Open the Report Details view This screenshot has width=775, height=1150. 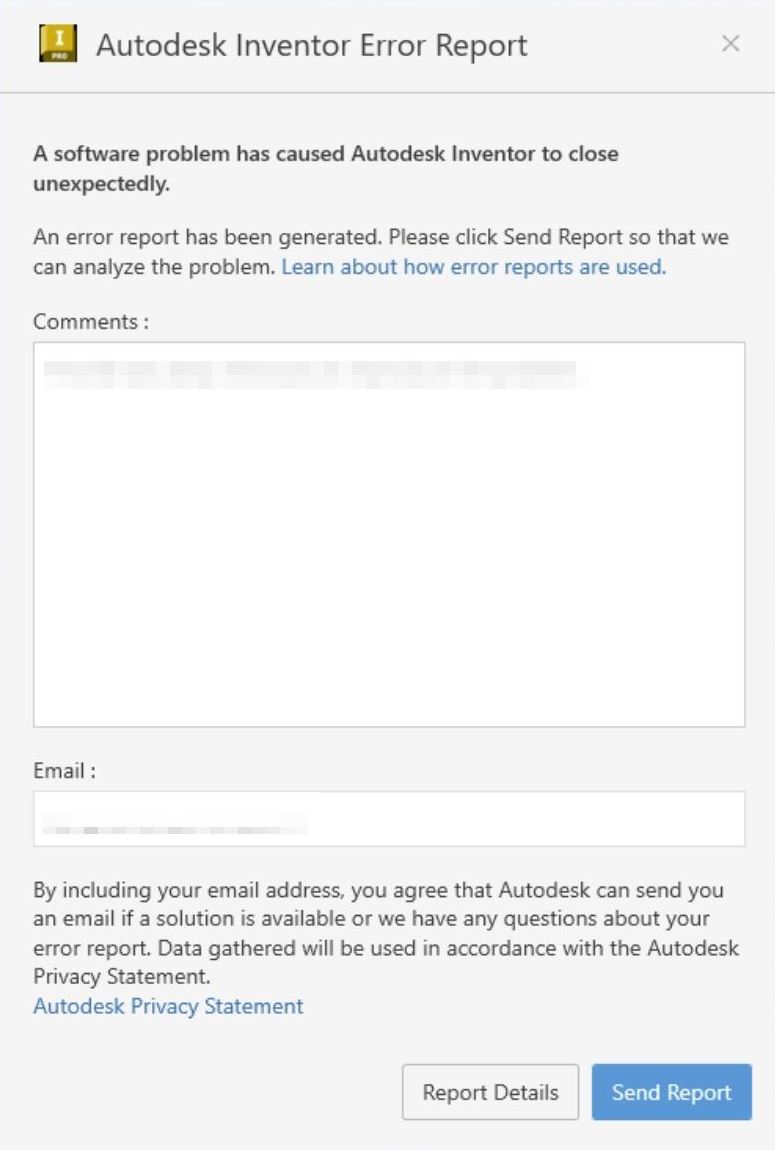tap(490, 1092)
